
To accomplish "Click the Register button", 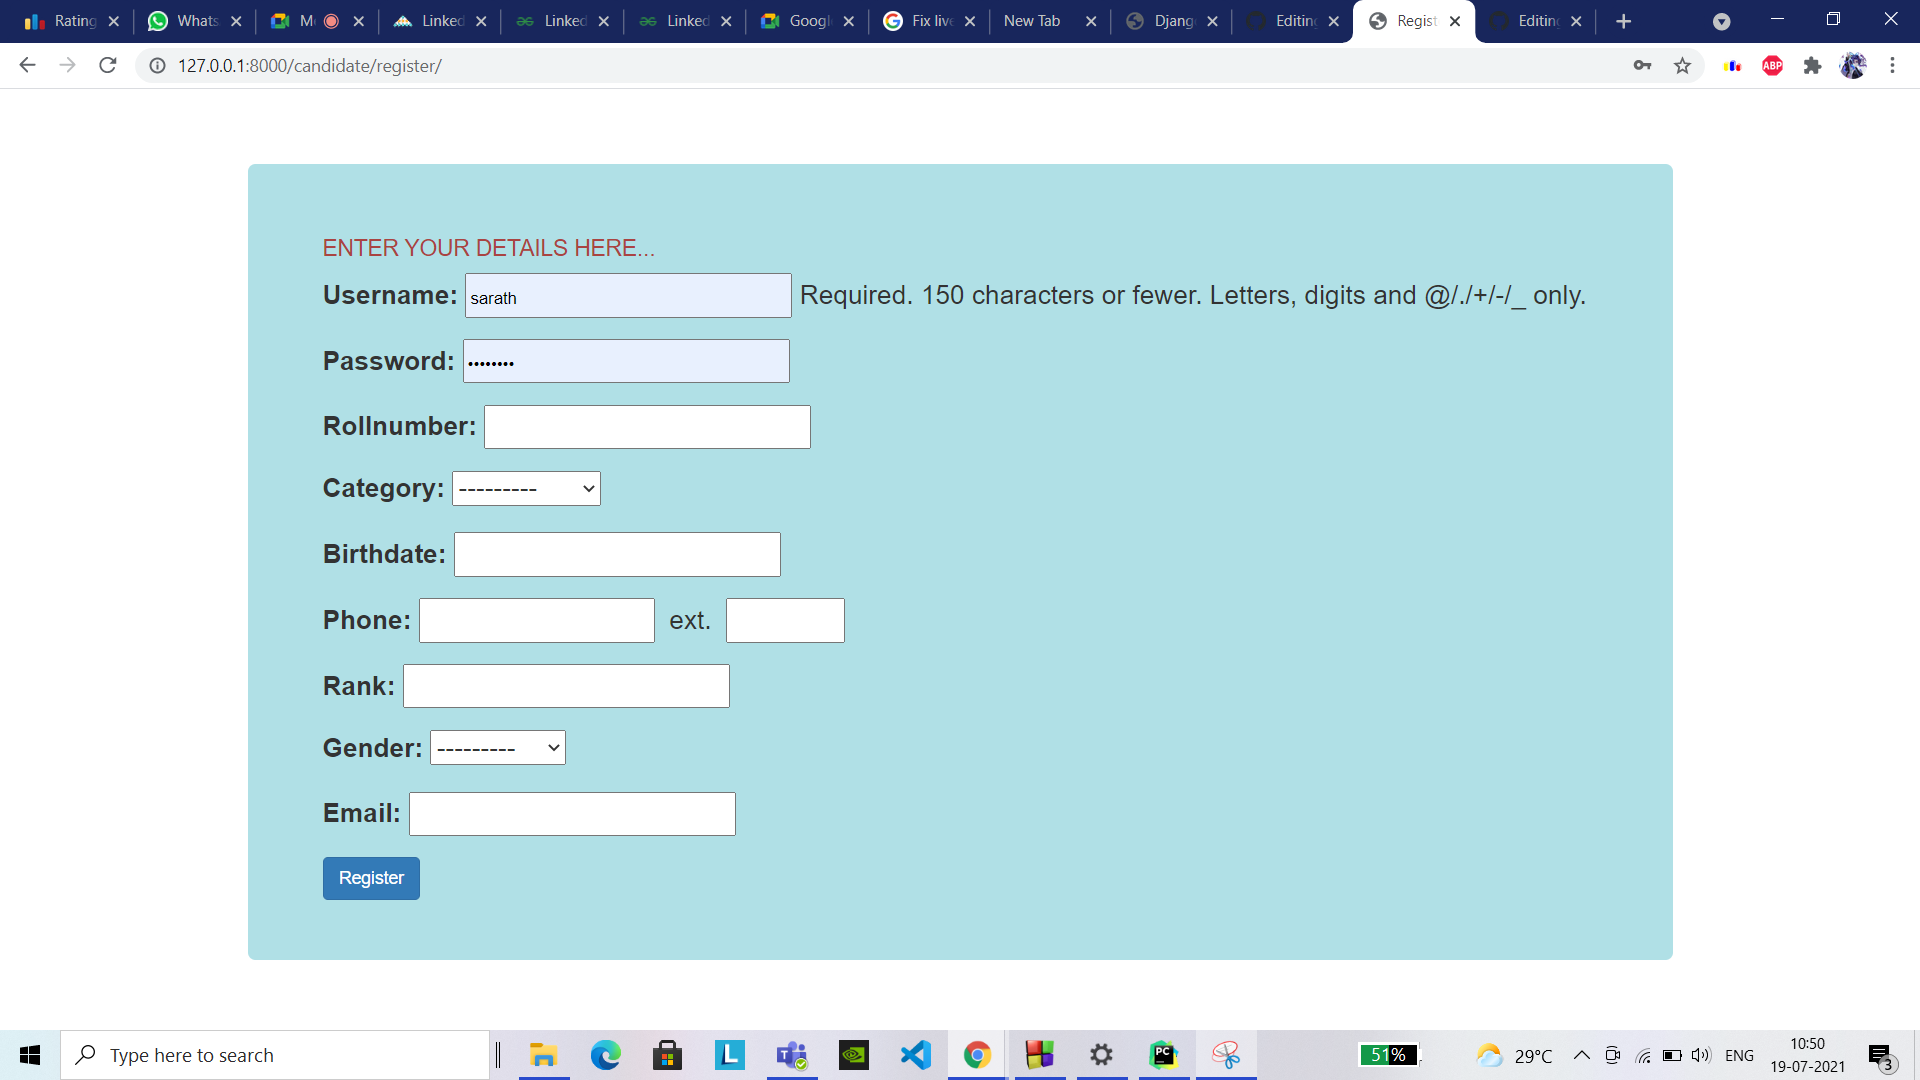I will pos(371,878).
